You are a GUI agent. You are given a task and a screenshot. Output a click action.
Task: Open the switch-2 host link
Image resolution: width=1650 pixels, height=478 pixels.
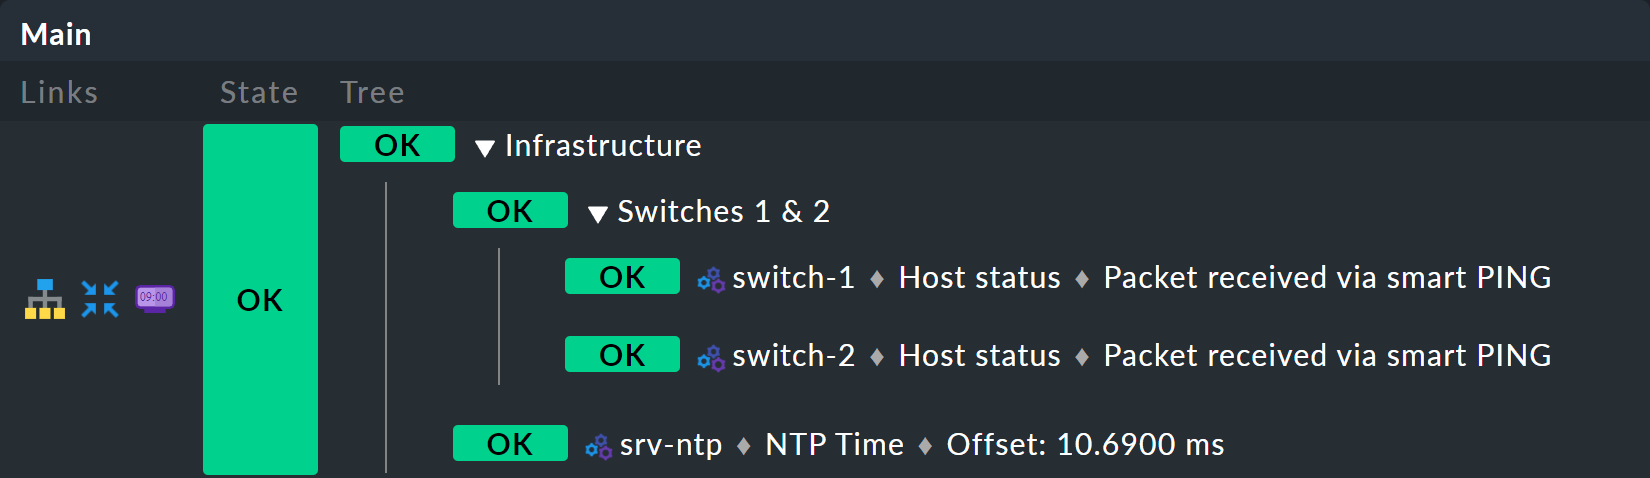[793, 356]
